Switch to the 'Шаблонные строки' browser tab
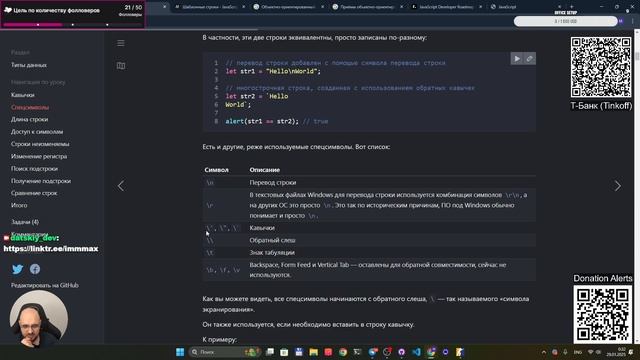Viewport: 640px width, 360px height. (209, 7)
